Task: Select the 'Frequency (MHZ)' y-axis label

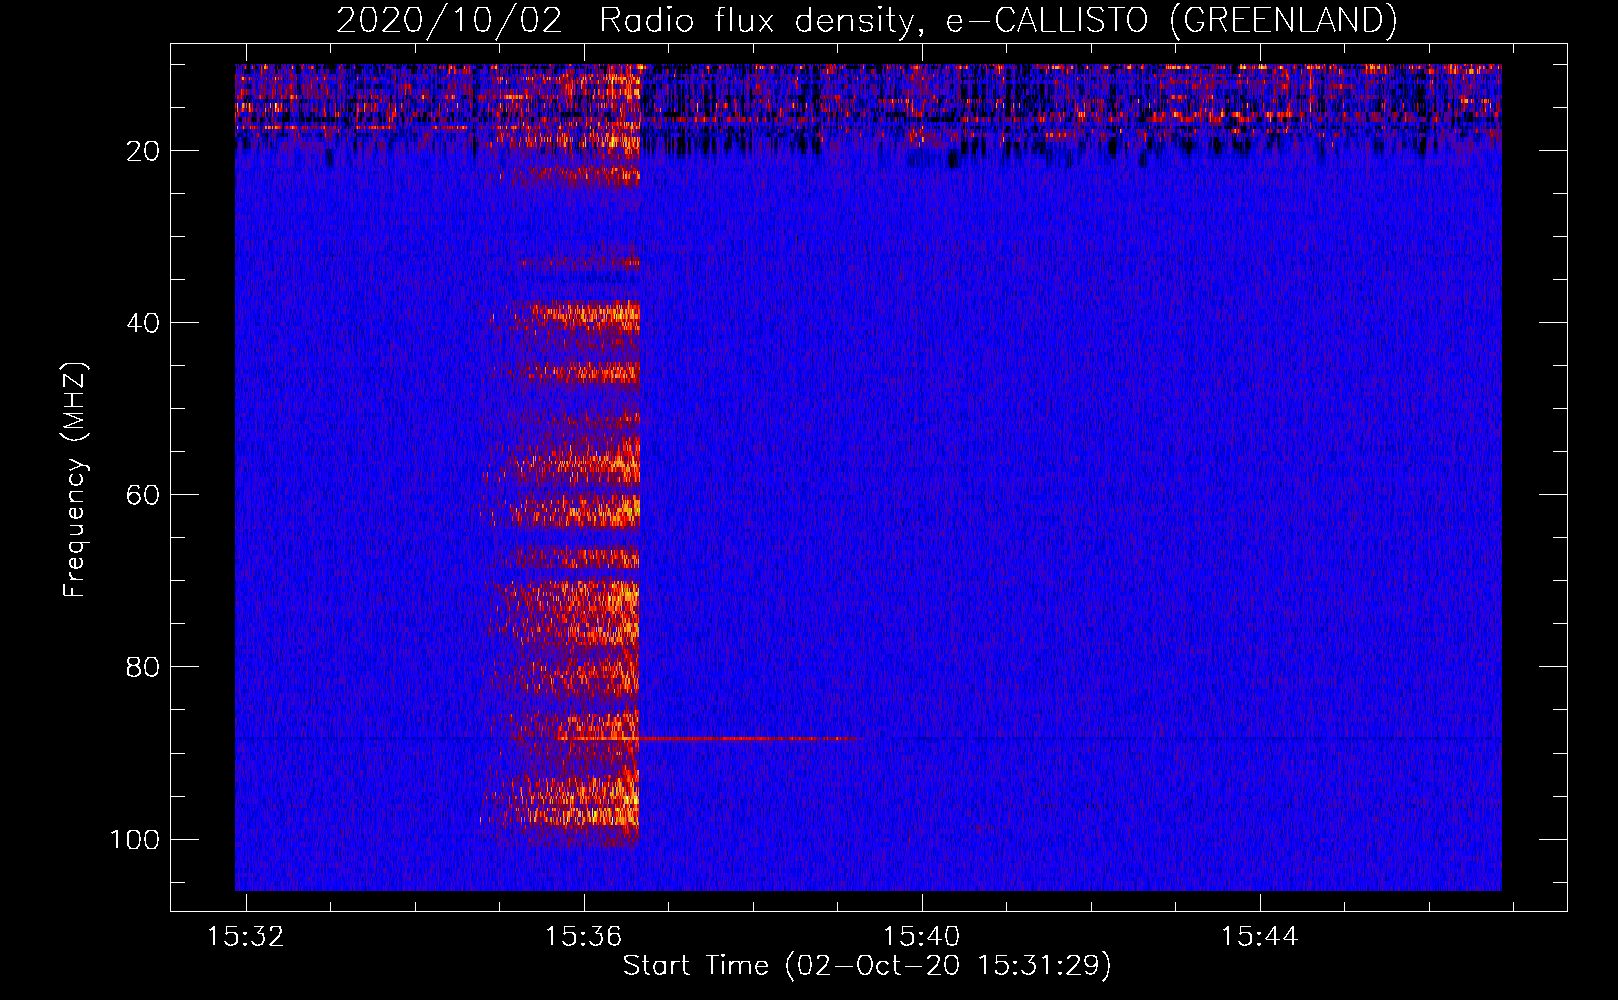Action: pos(75,479)
